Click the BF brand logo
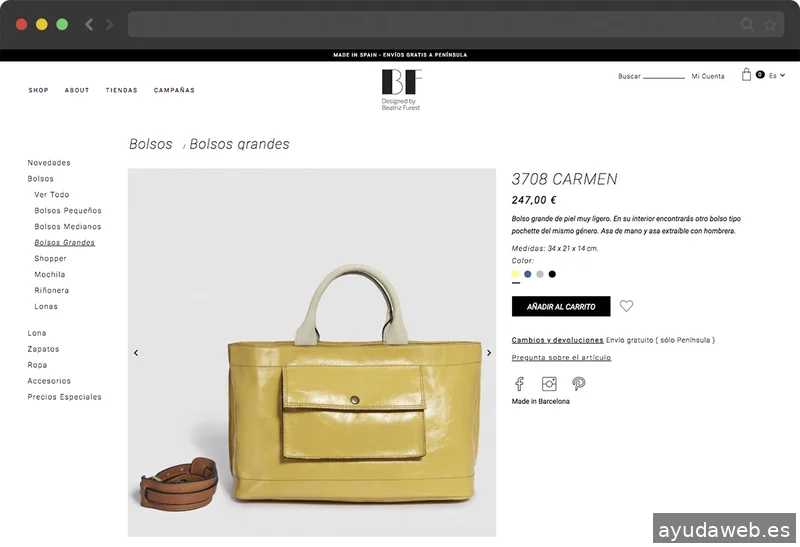800x547 pixels. point(402,90)
